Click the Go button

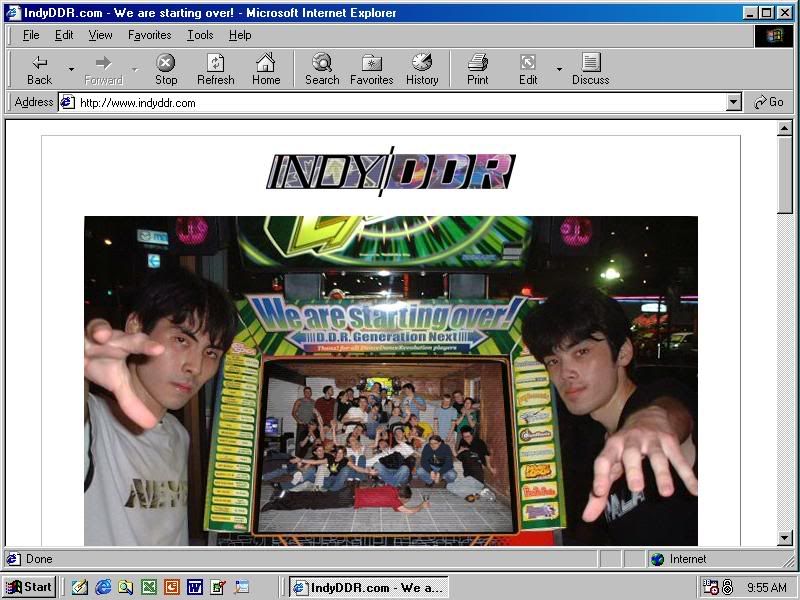769,103
